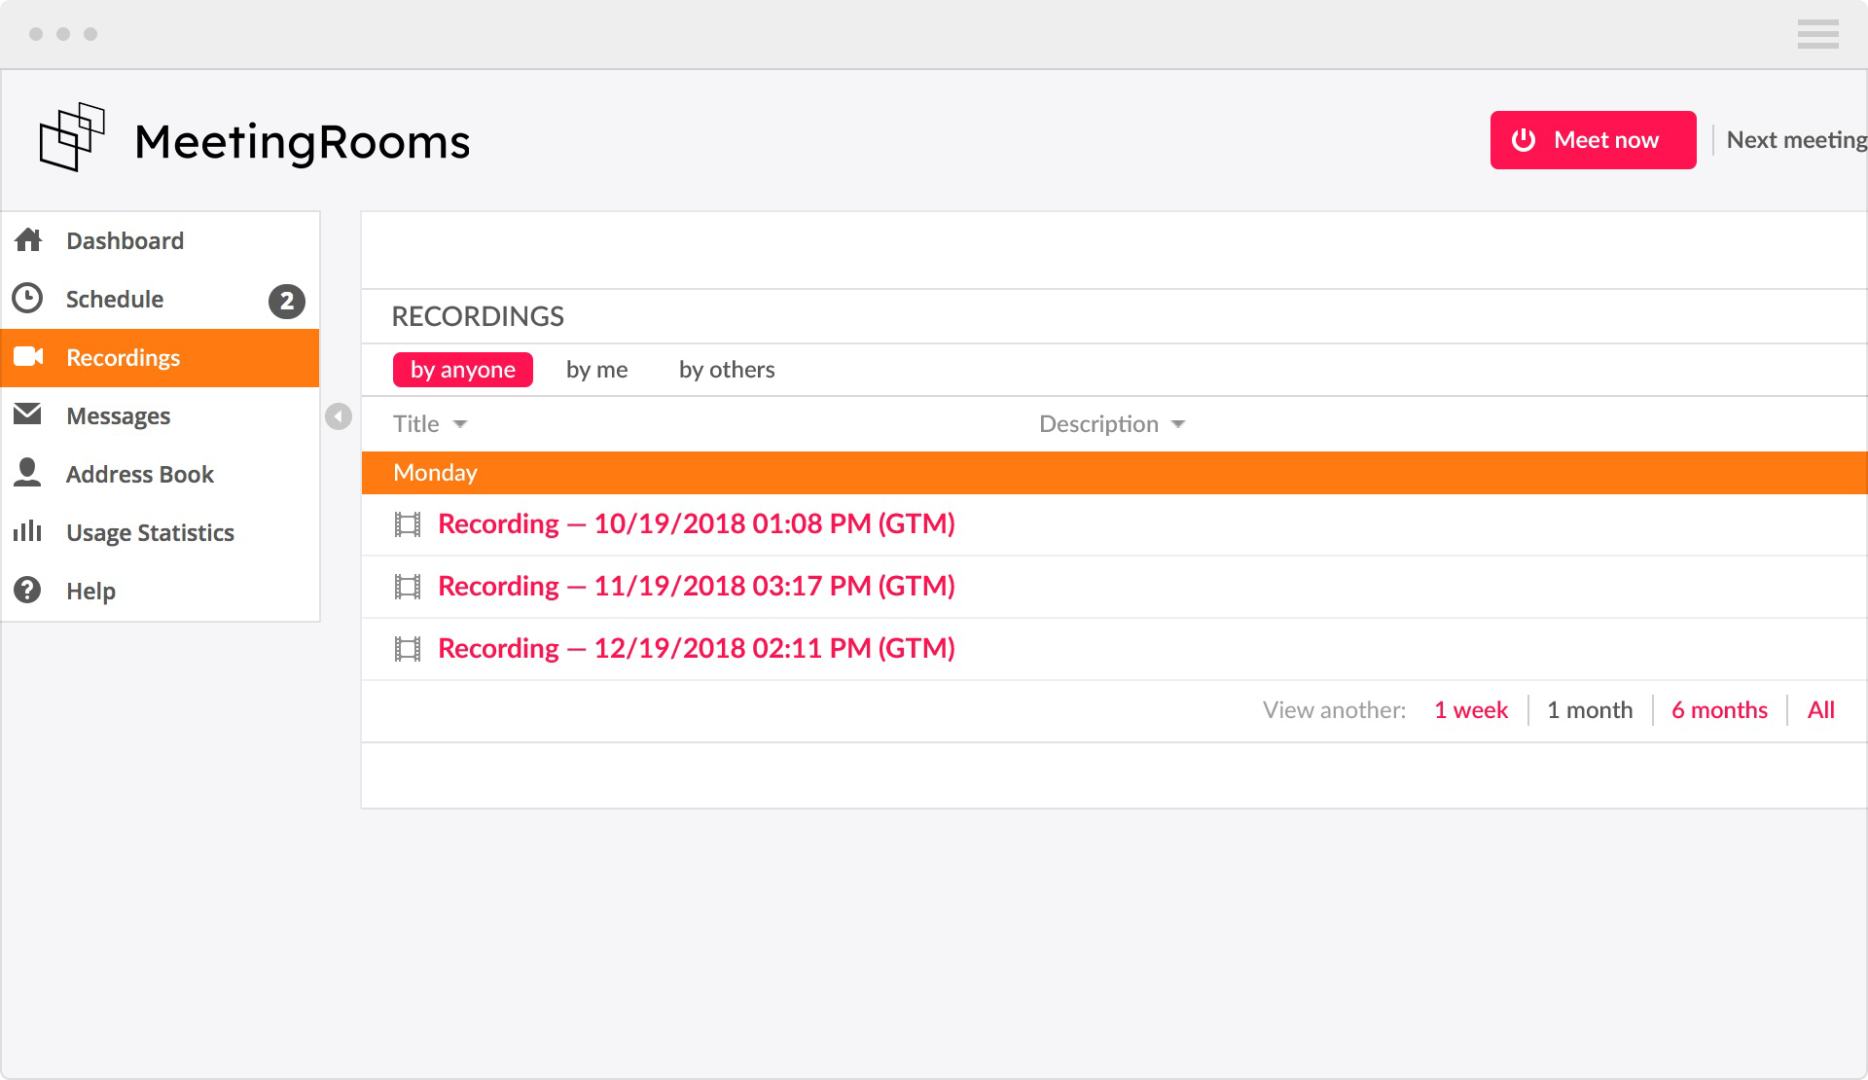Open Usage Statistics bar chart icon
Image resolution: width=1868 pixels, height=1080 pixels.
(28, 531)
